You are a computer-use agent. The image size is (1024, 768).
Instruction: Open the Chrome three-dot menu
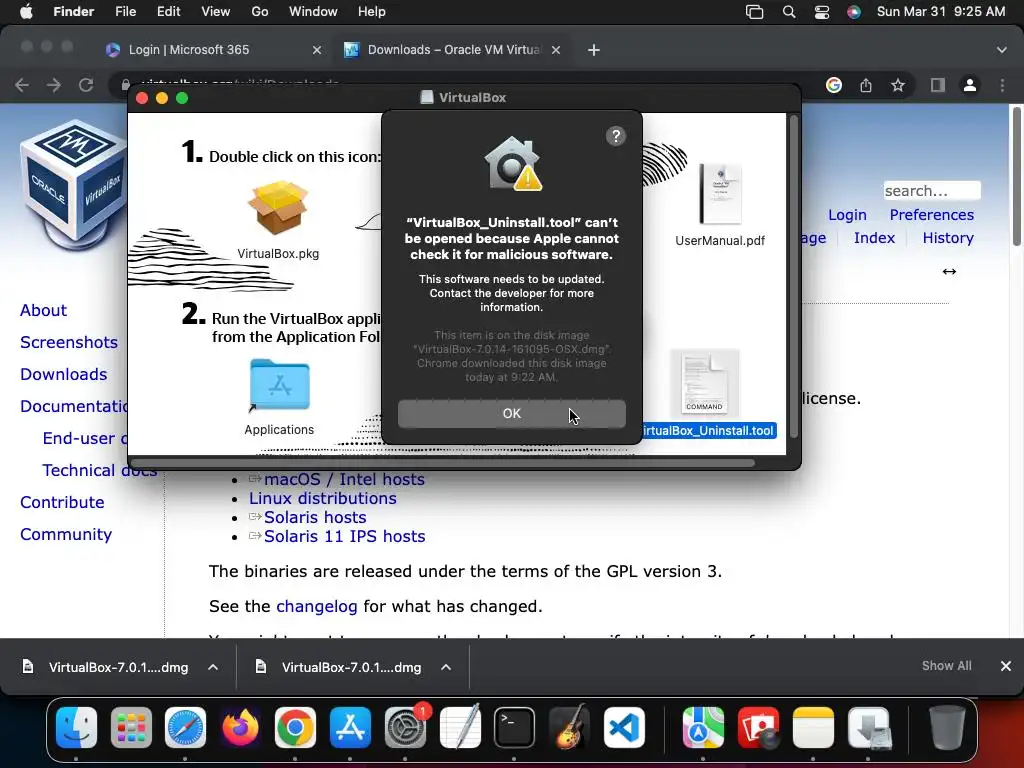click(1002, 85)
